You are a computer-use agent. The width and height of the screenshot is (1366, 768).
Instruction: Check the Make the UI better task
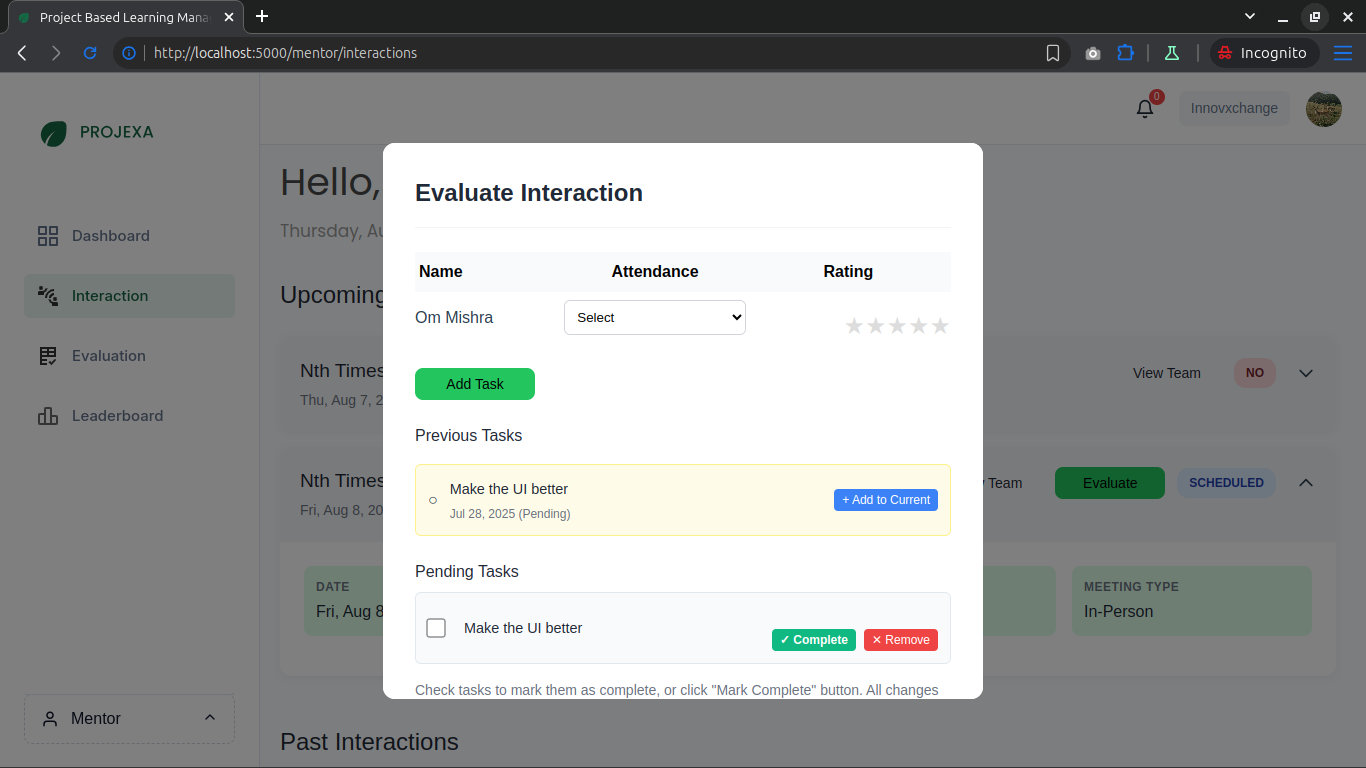pos(435,627)
